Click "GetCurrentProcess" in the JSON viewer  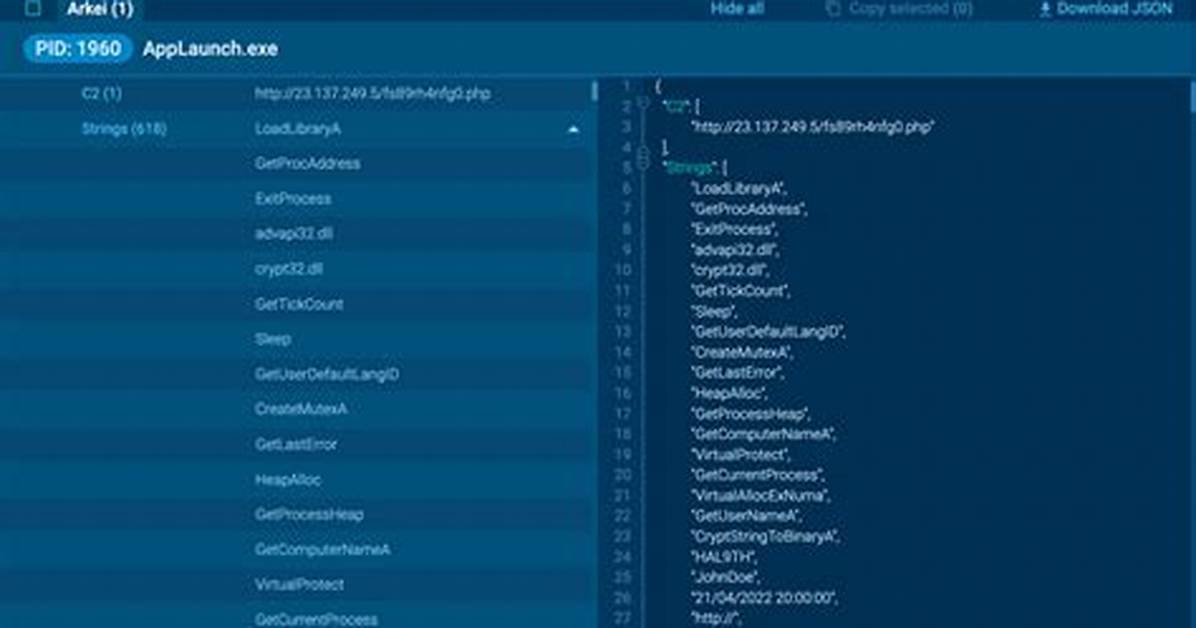point(757,475)
